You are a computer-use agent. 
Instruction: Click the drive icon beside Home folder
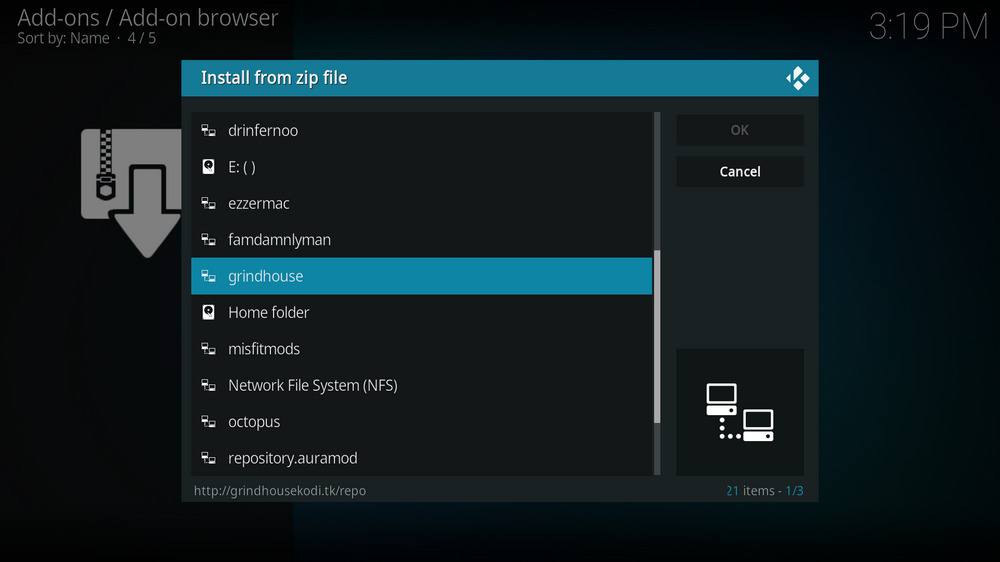tap(209, 313)
